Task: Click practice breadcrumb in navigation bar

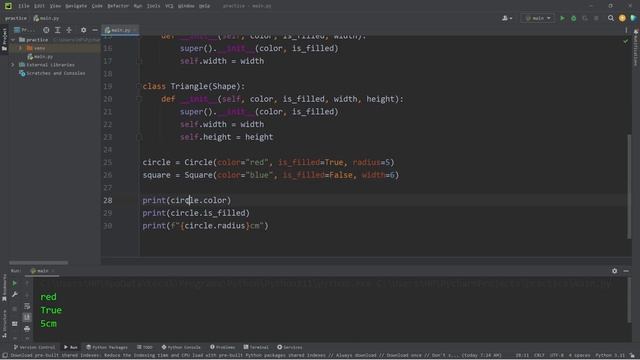Action: point(16,18)
